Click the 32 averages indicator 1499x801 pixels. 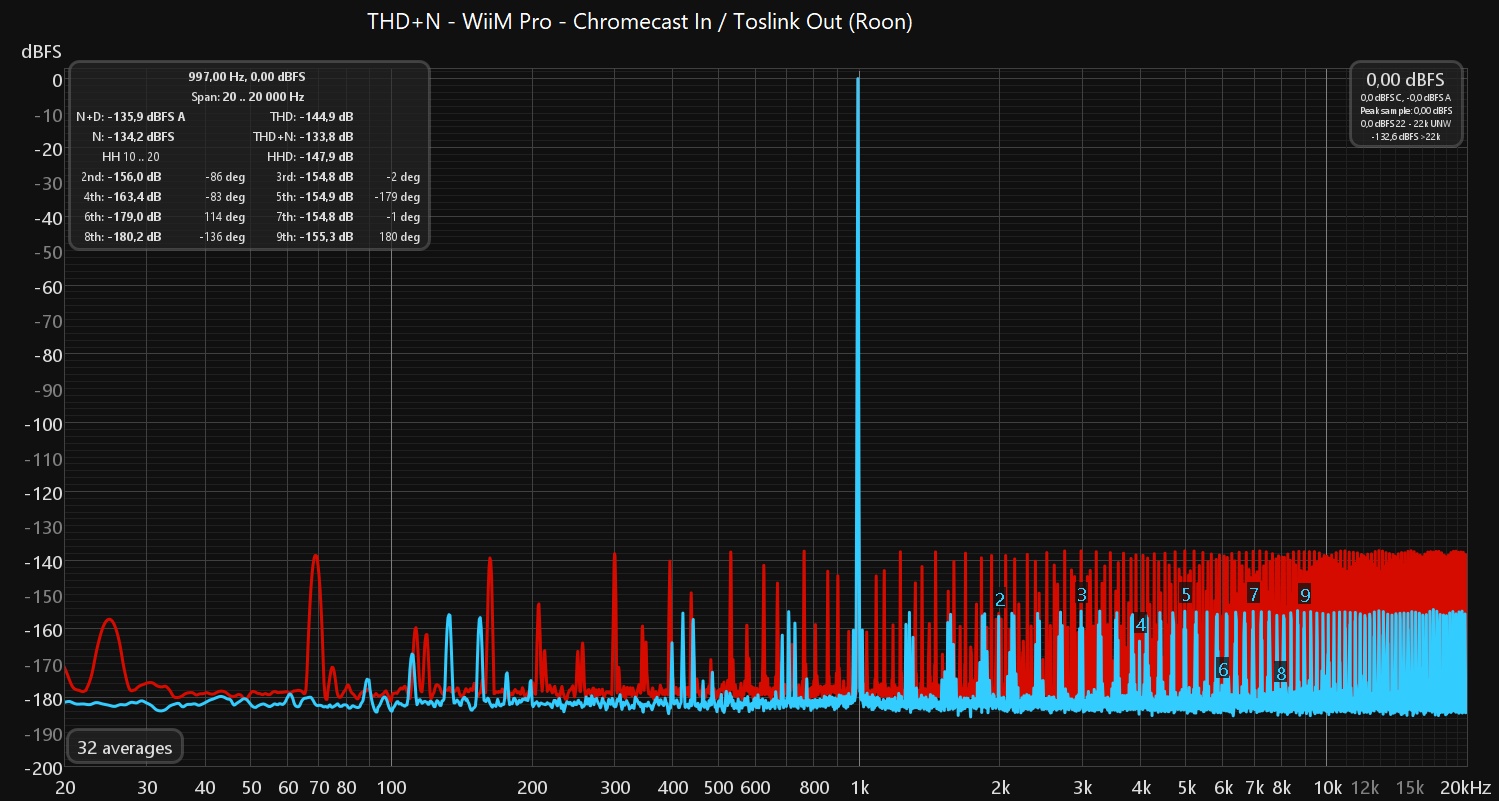point(124,747)
